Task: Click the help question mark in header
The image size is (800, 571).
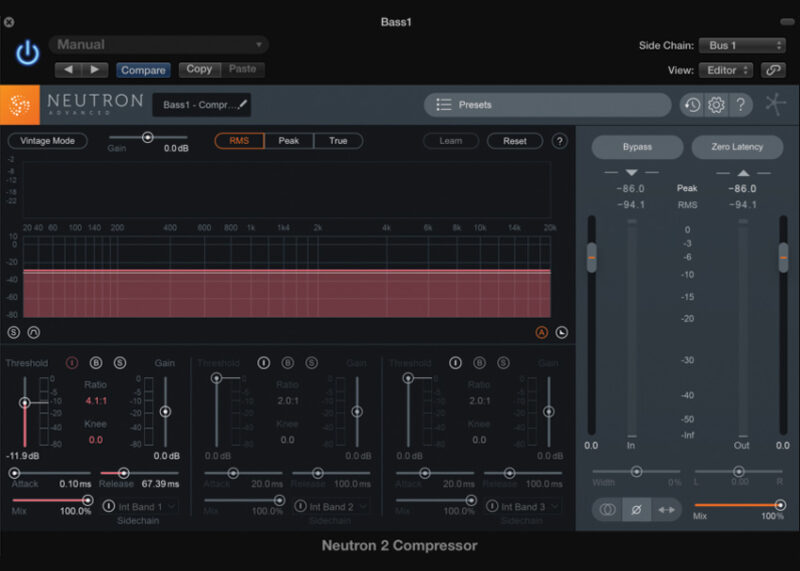Action: [x=740, y=105]
